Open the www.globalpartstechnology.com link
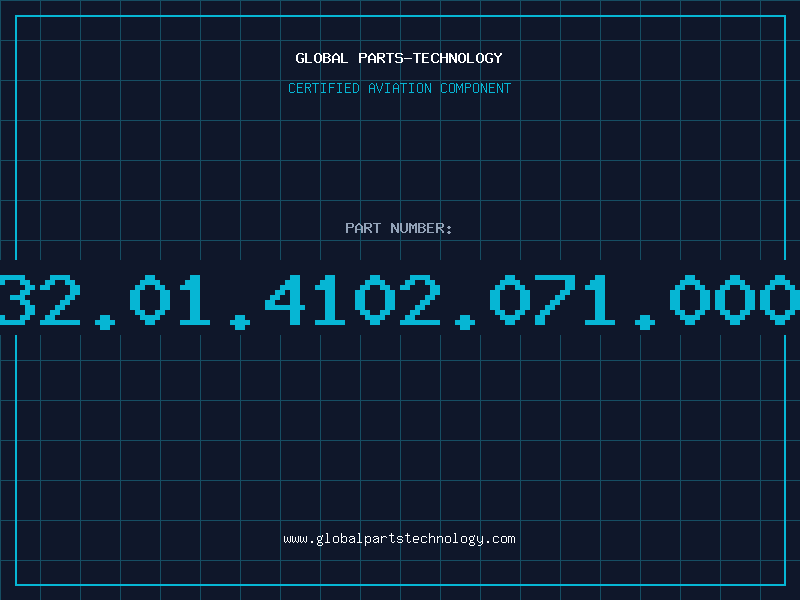The width and height of the screenshot is (800, 600). tap(399, 539)
